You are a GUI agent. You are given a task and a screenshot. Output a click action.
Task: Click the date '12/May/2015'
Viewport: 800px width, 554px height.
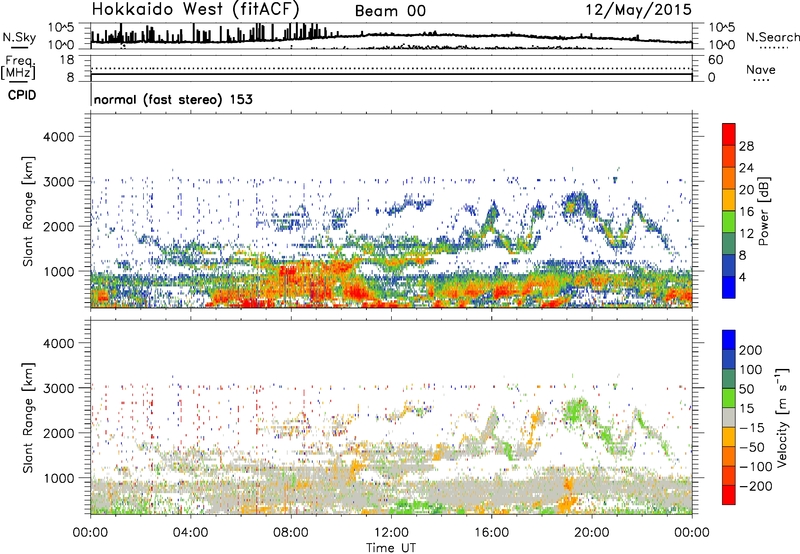pos(638,10)
